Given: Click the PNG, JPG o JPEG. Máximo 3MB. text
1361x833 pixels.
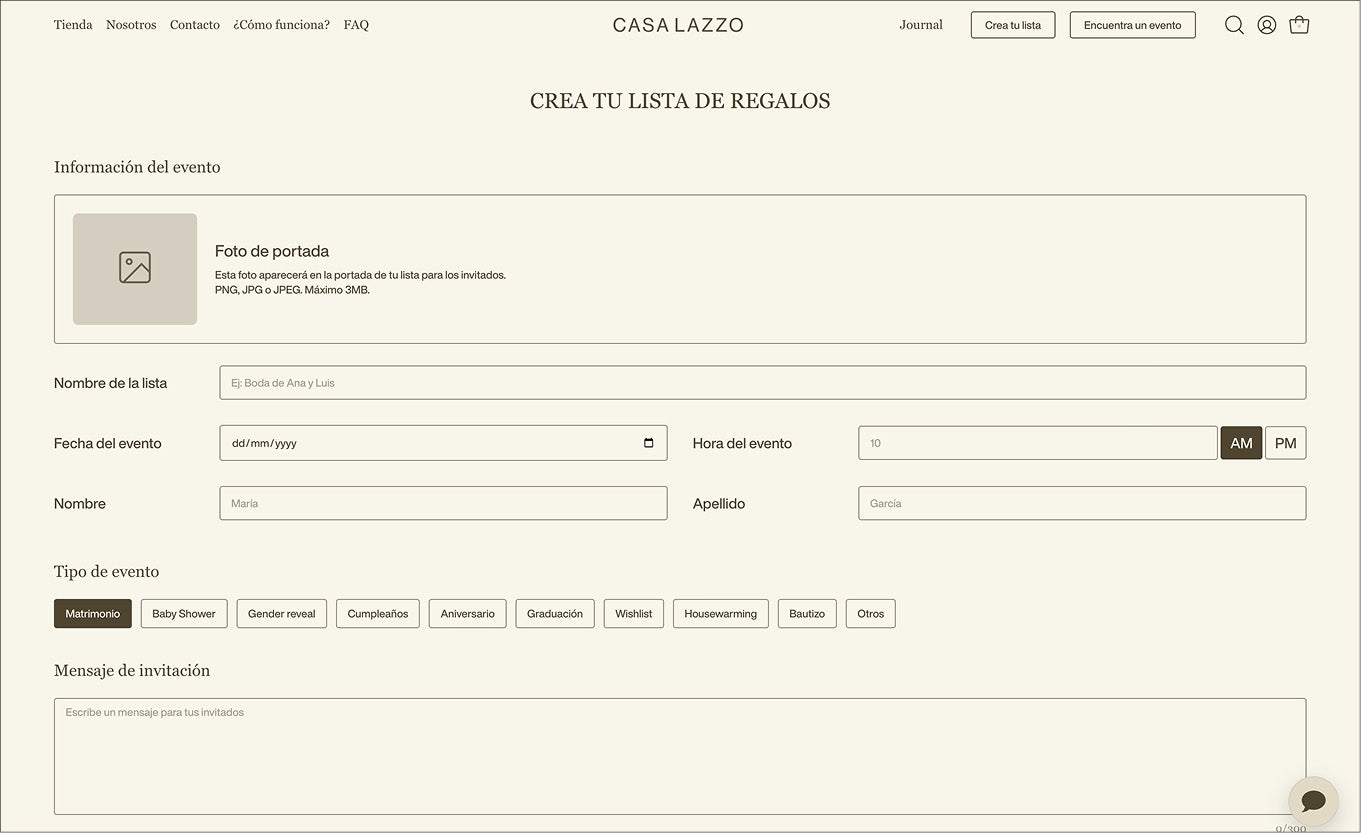Looking at the screenshot, I should [x=292, y=290].
